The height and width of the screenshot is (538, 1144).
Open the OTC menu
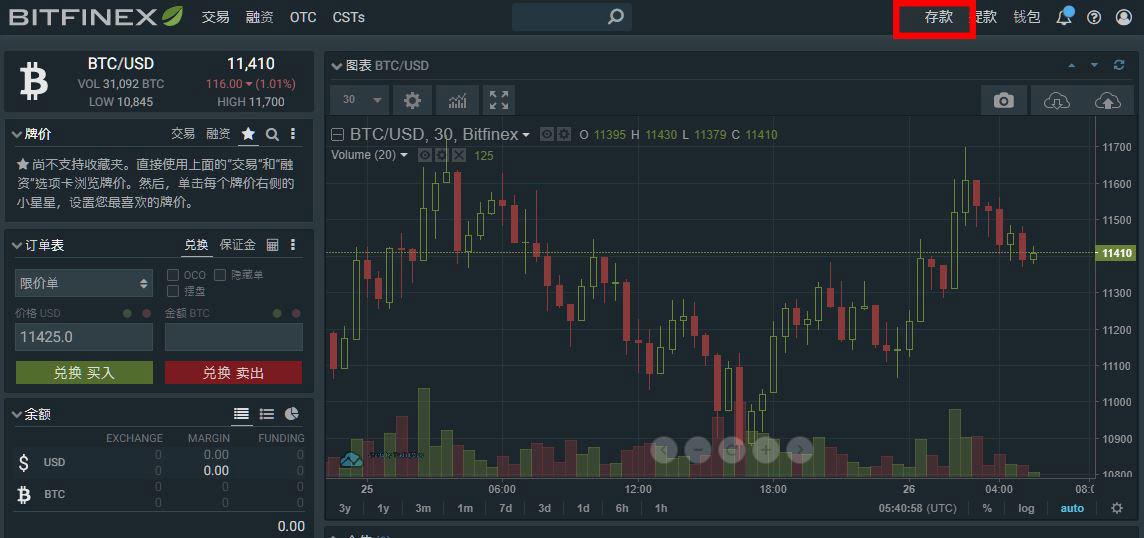point(303,17)
